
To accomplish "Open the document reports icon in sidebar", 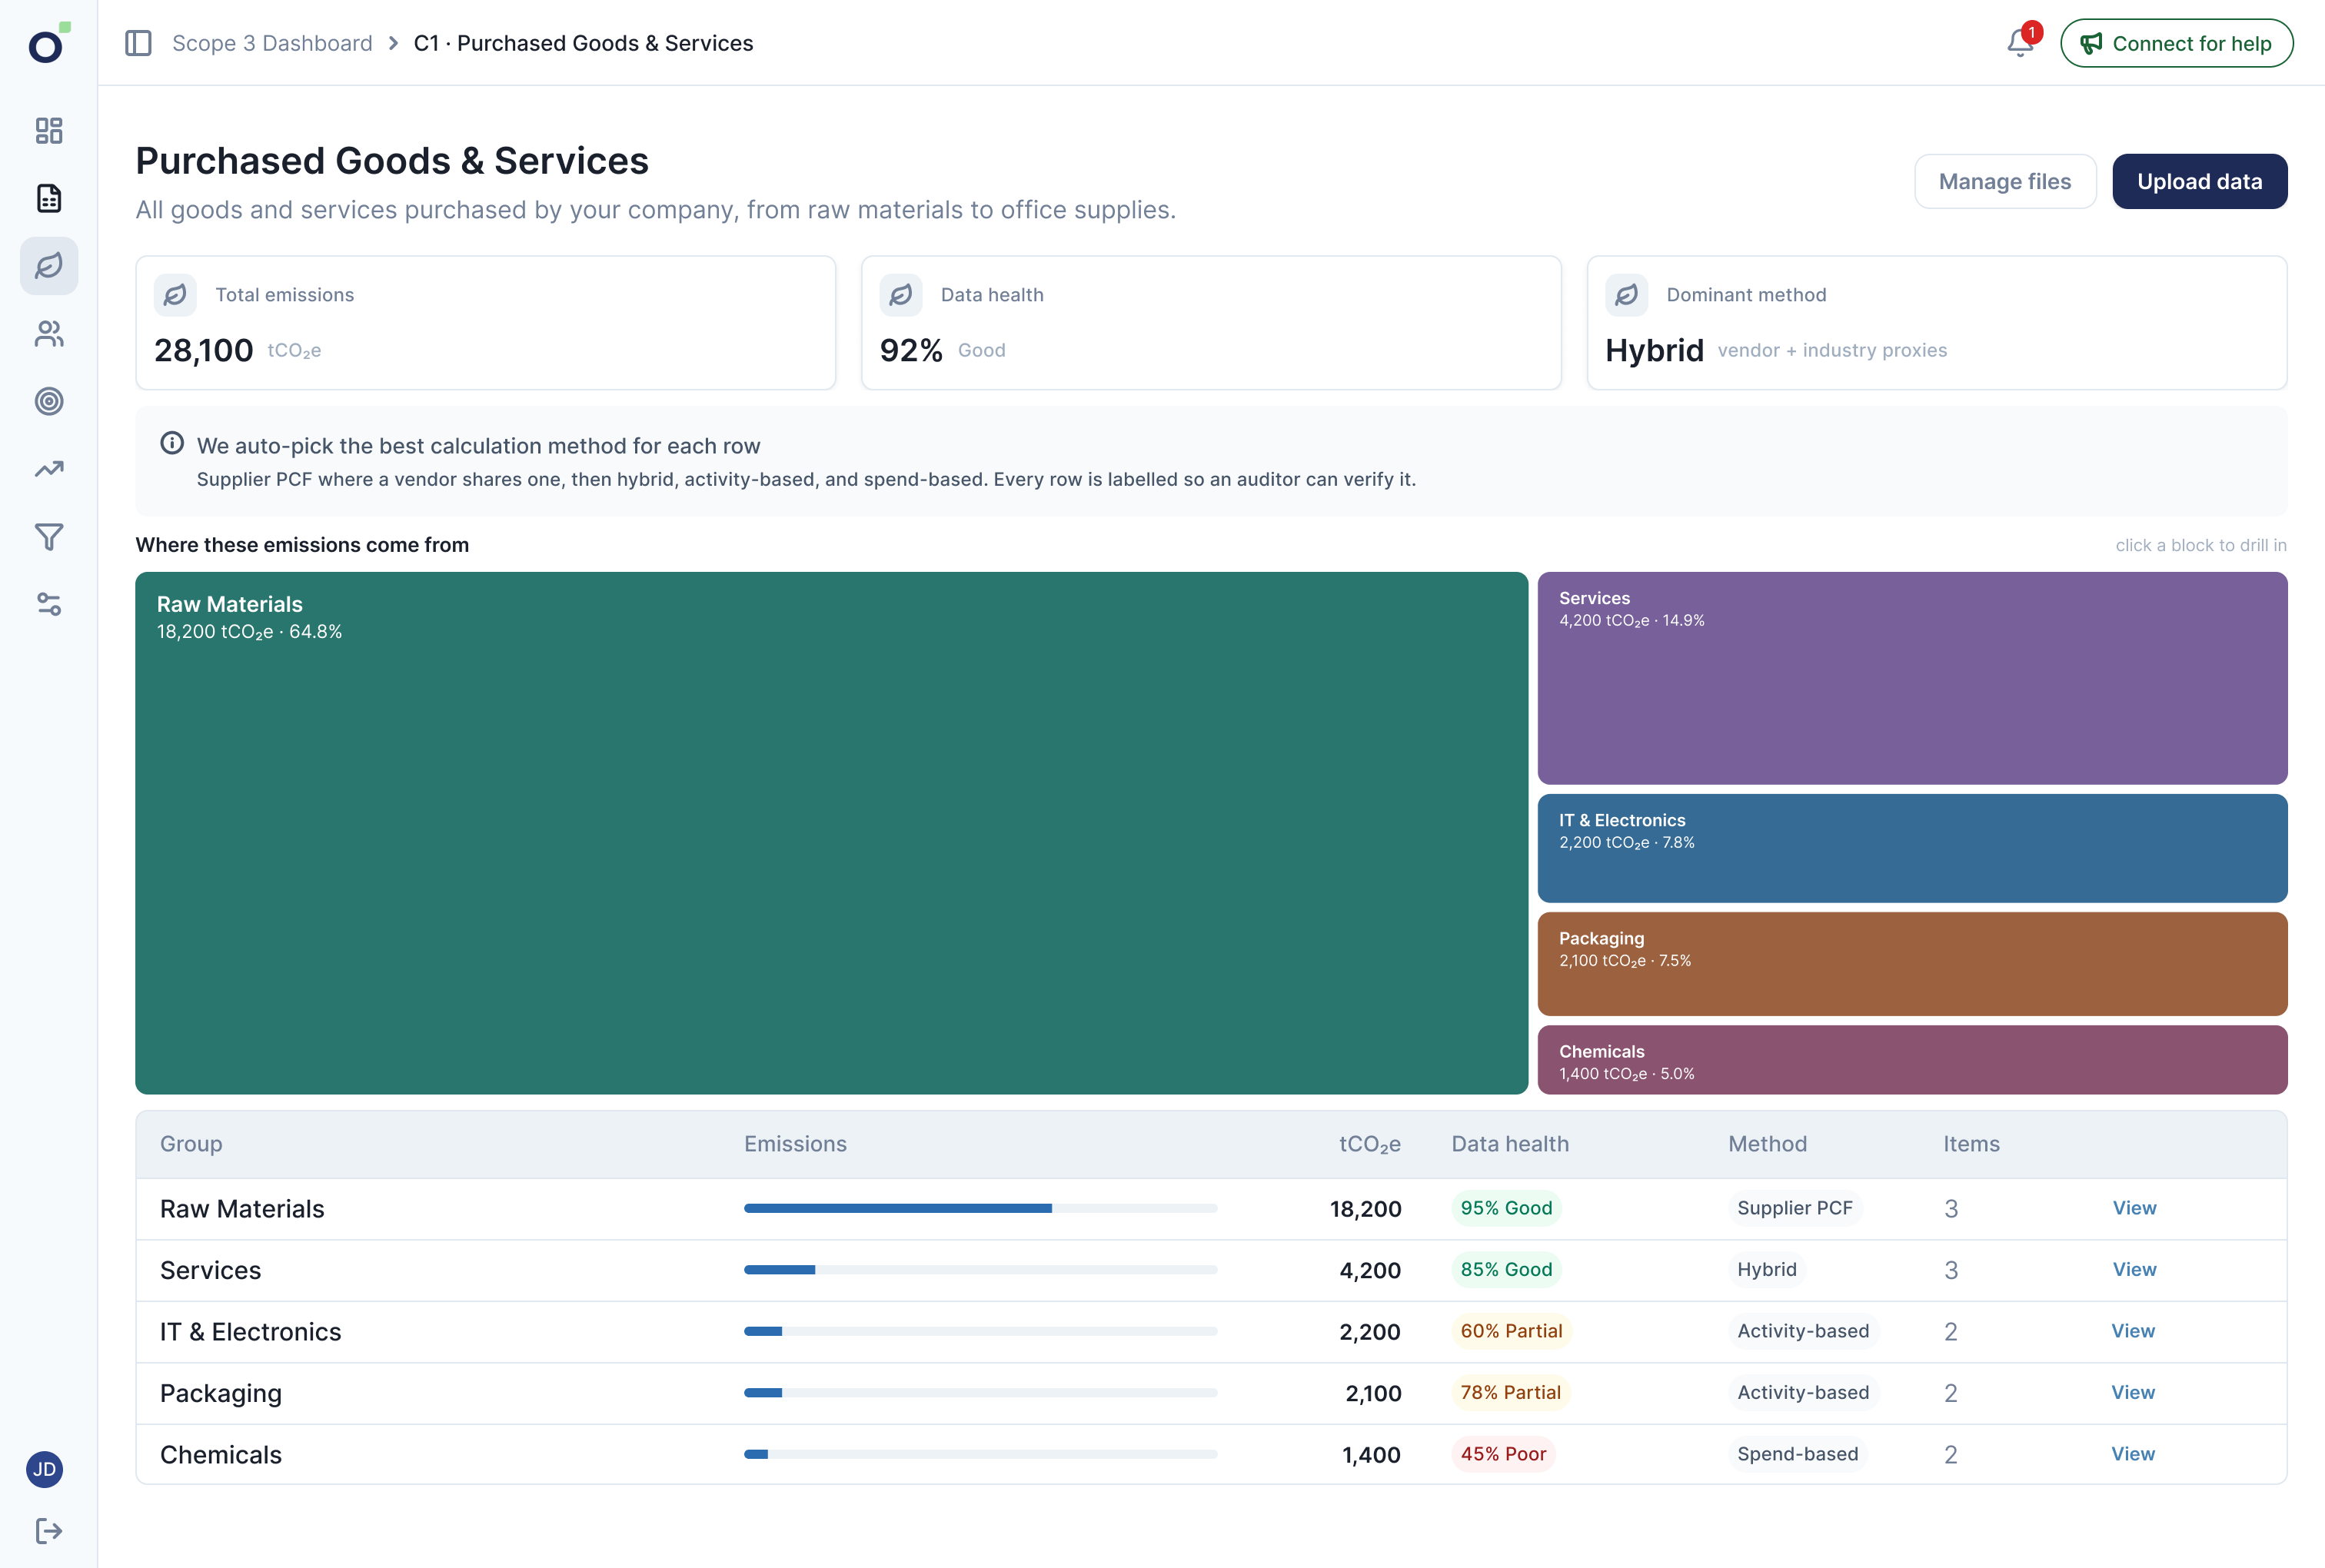I will pos(49,198).
